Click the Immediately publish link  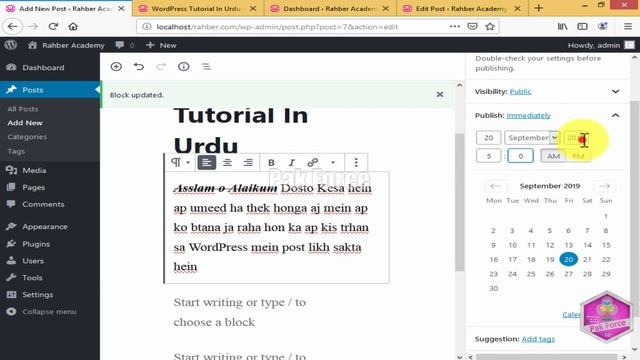pos(529,116)
